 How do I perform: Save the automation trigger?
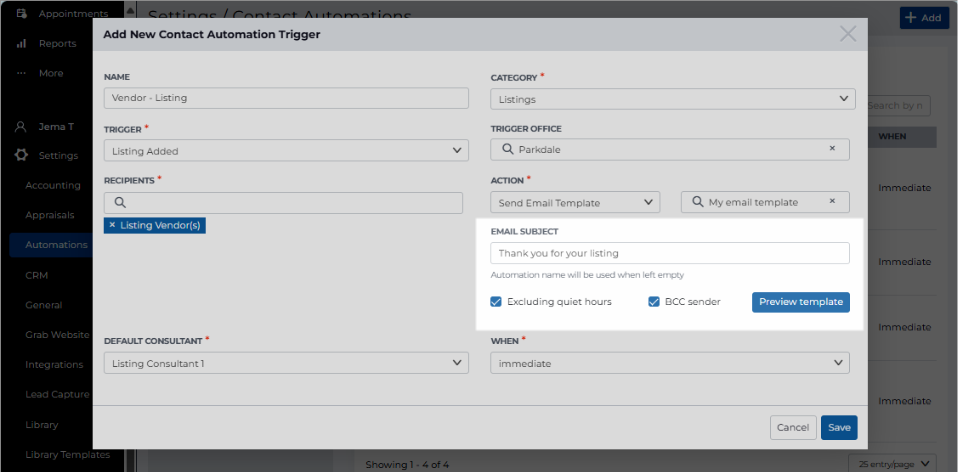[839, 427]
